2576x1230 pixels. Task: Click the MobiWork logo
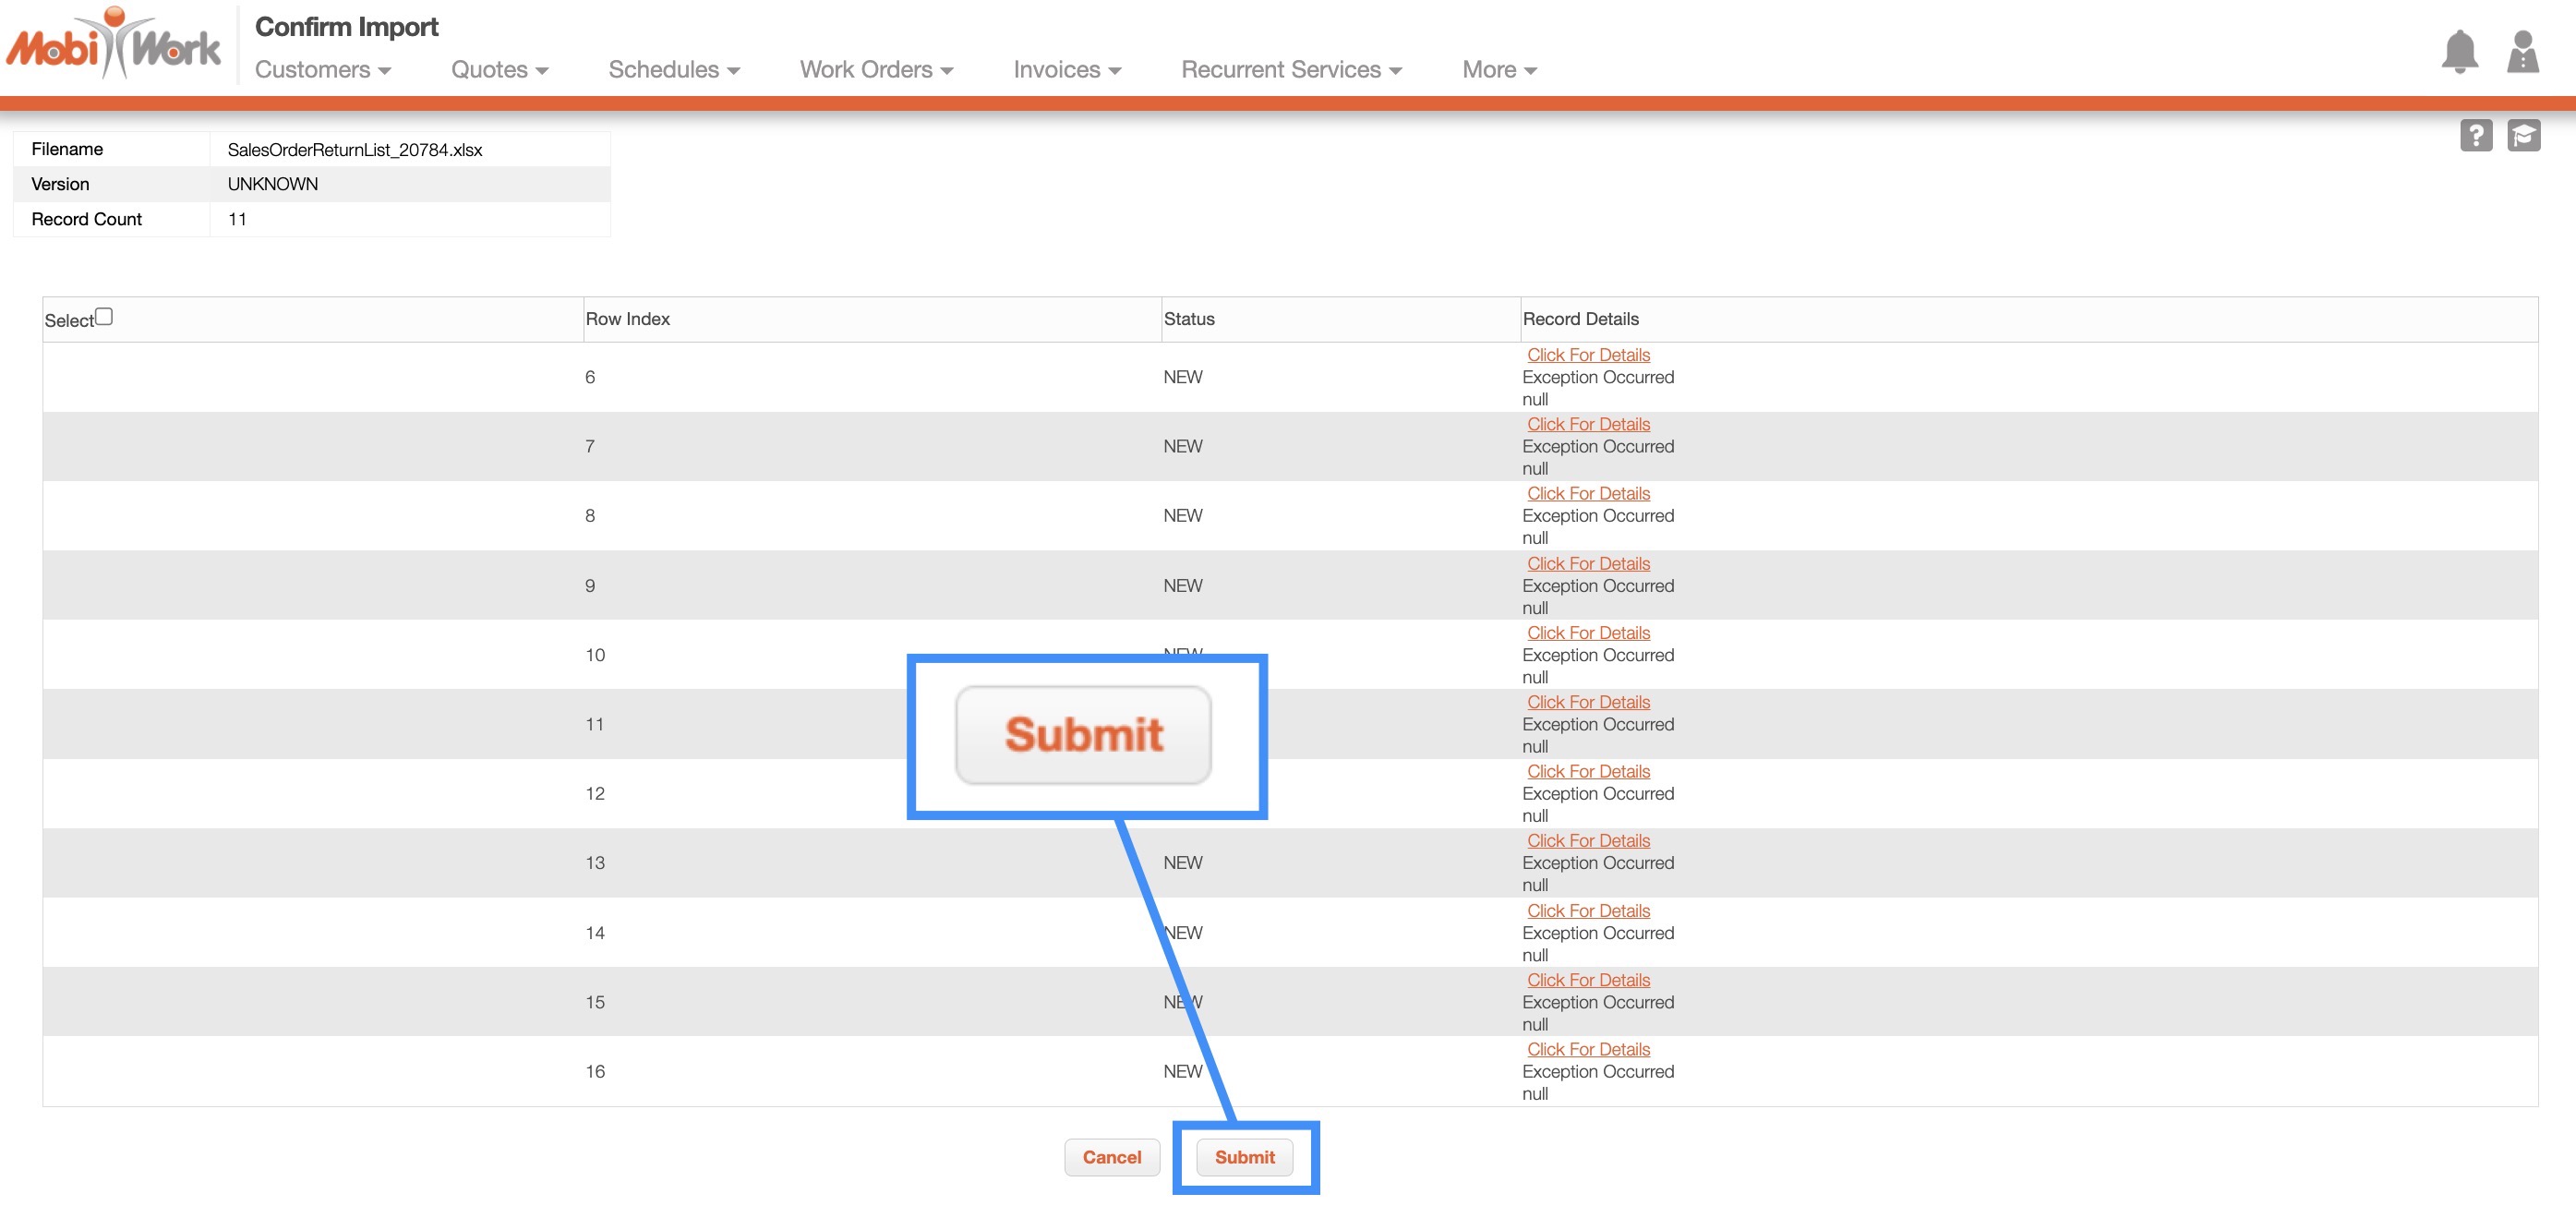click(x=113, y=45)
